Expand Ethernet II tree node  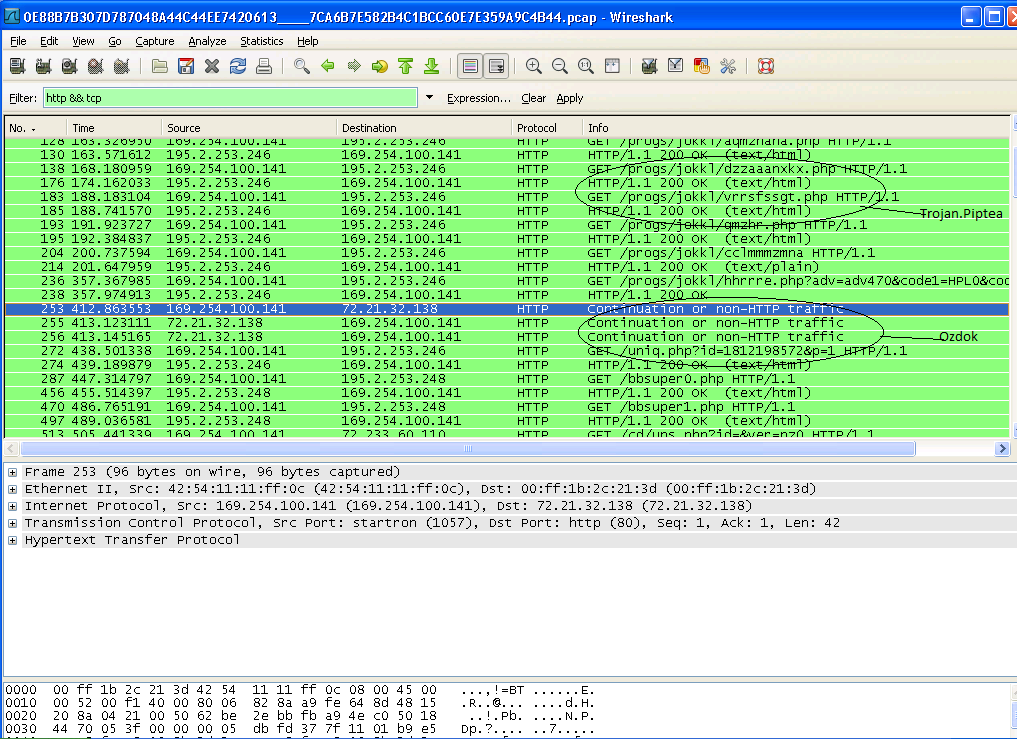(x=12, y=489)
